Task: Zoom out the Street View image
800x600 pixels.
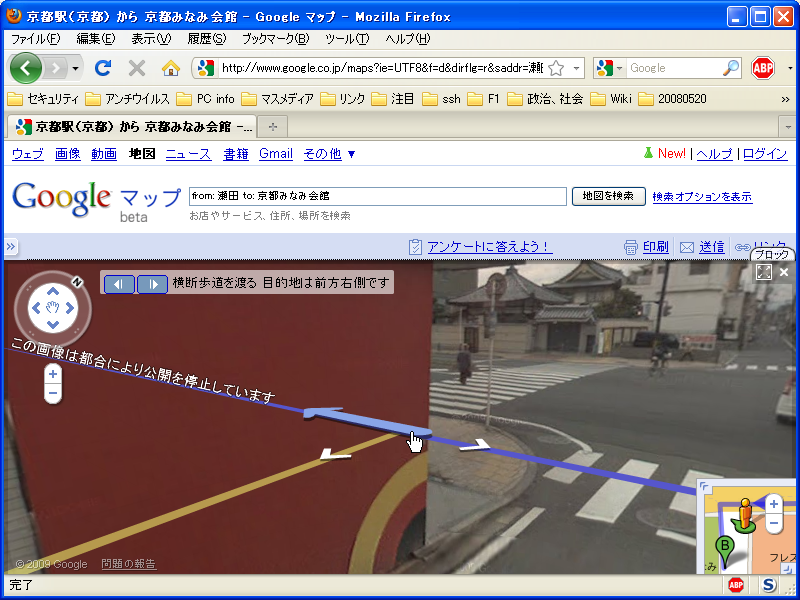Action: pyautogui.click(x=53, y=393)
